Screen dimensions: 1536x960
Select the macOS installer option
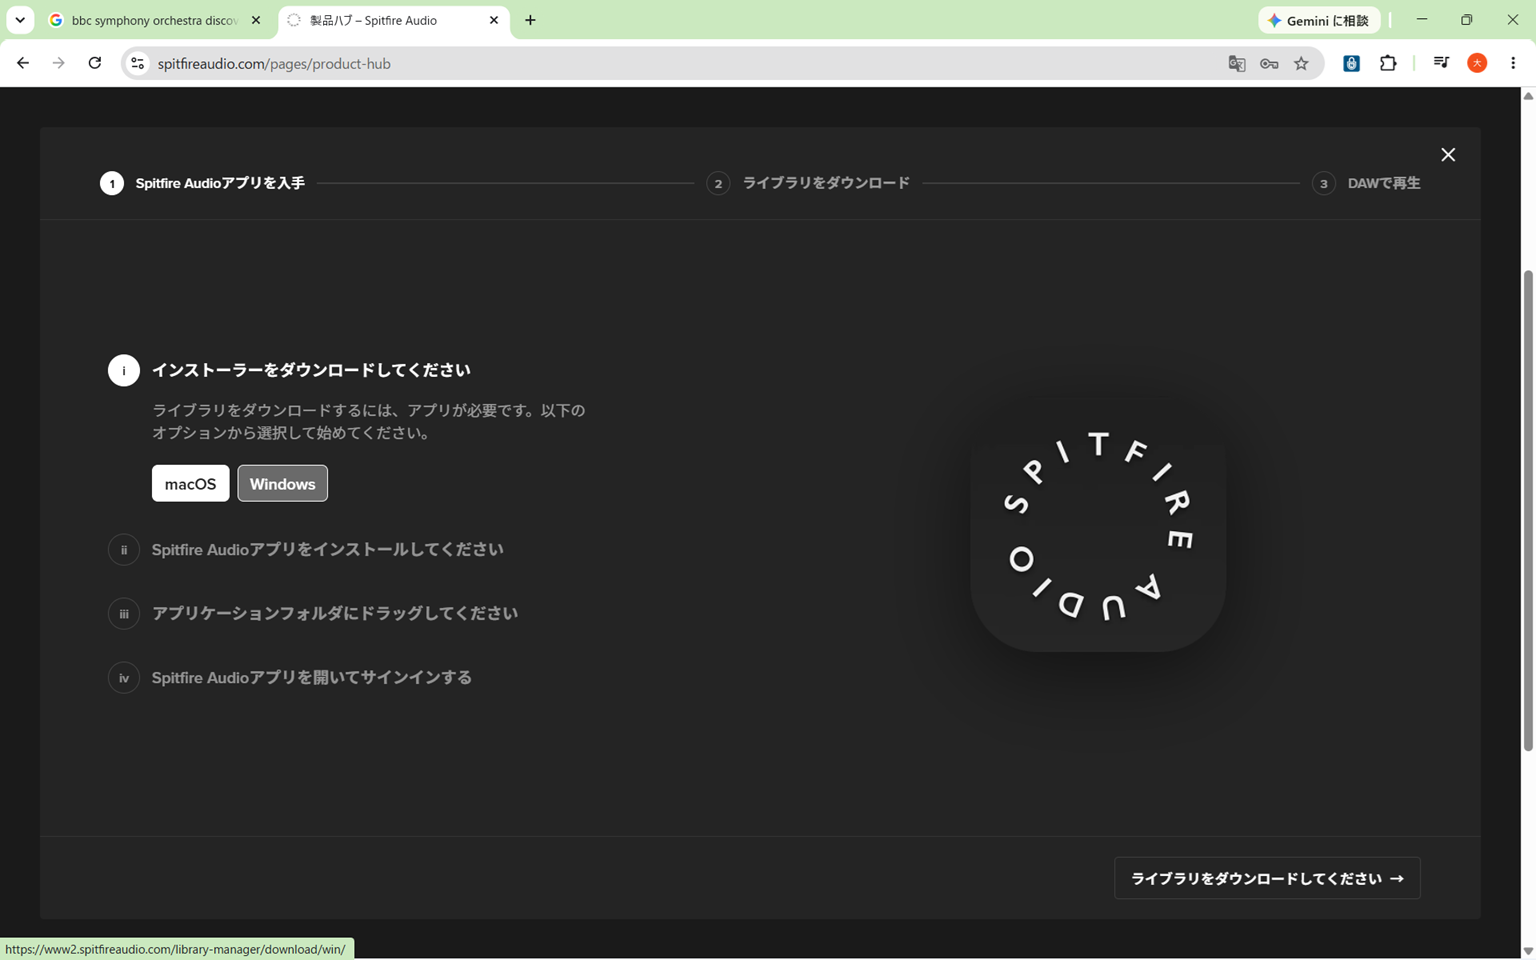point(190,483)
